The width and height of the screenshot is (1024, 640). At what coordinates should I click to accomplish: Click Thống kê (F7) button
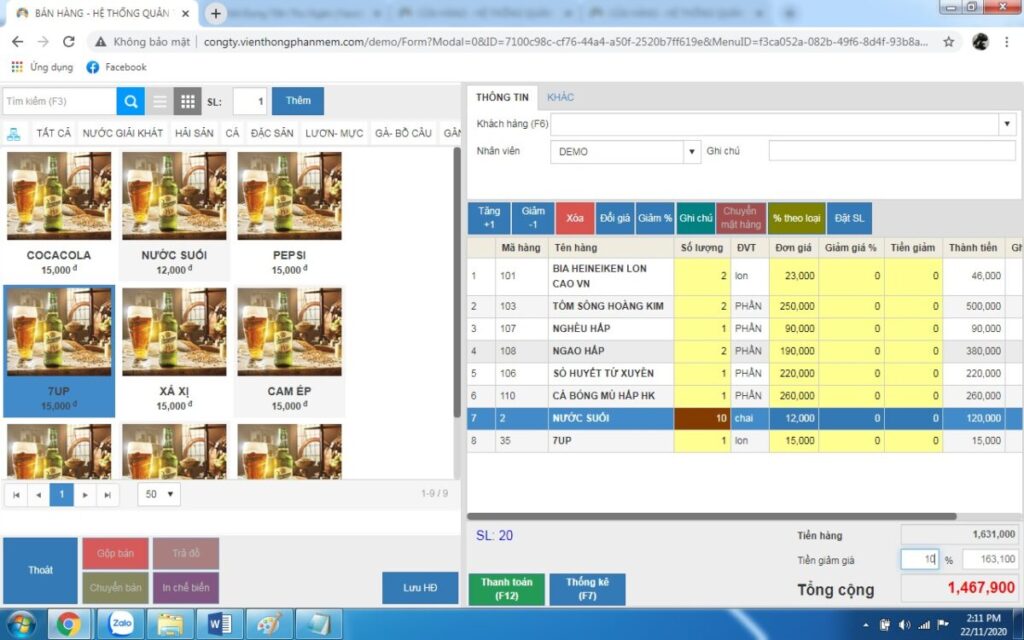point(587,588)
